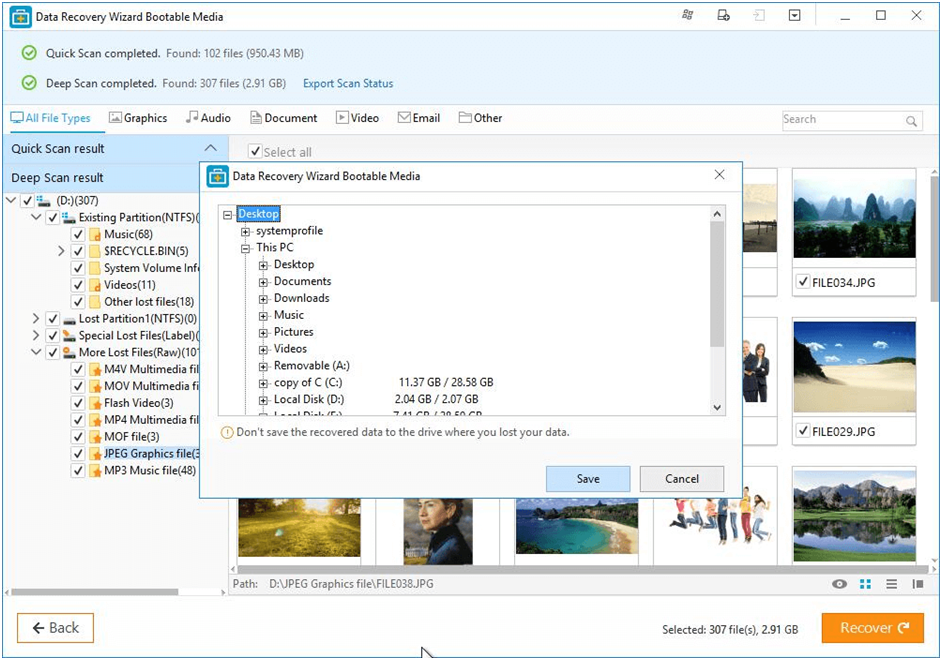Open the Export Scan Status link

[x=348, y=83]
